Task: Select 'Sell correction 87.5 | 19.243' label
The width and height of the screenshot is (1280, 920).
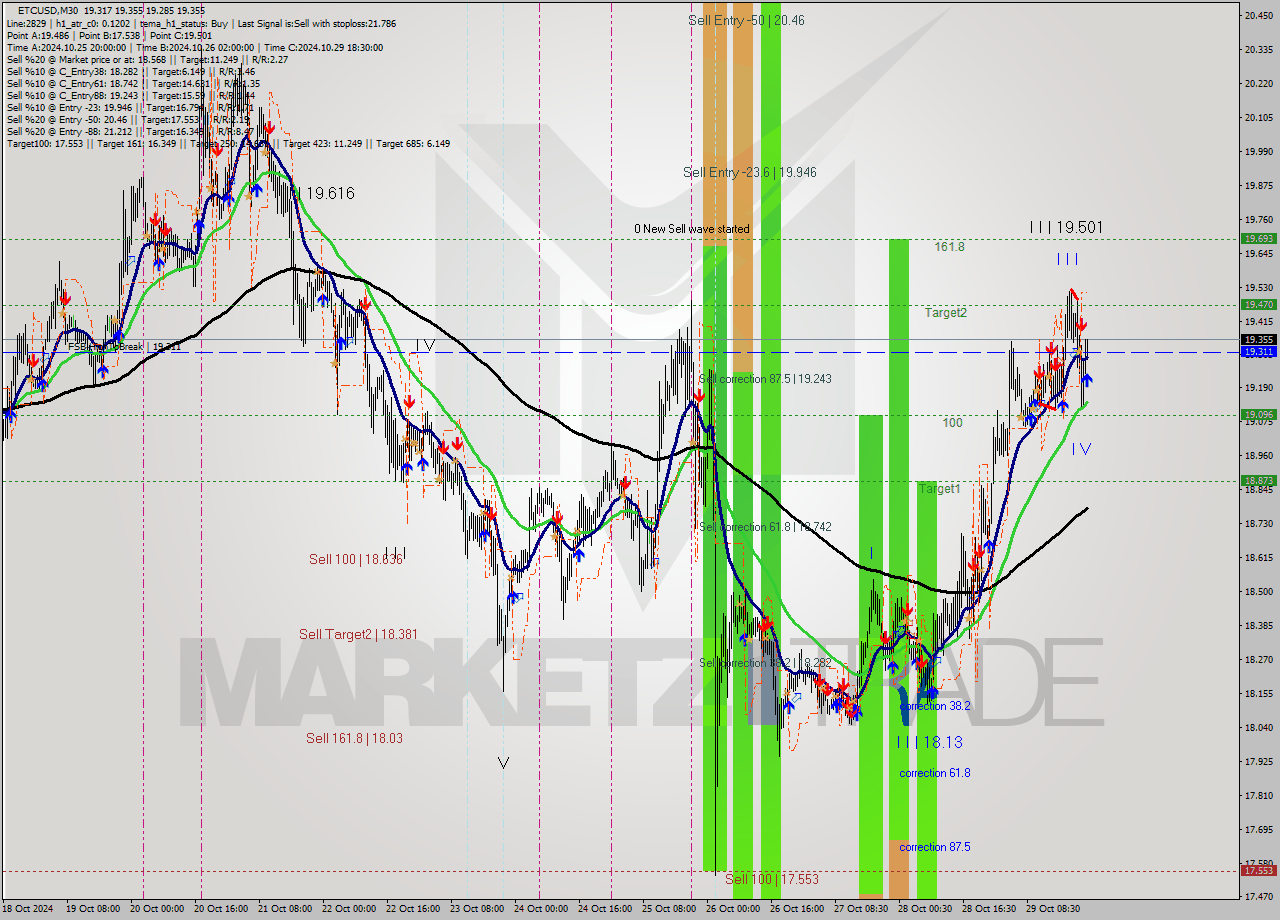Action: 765,379
